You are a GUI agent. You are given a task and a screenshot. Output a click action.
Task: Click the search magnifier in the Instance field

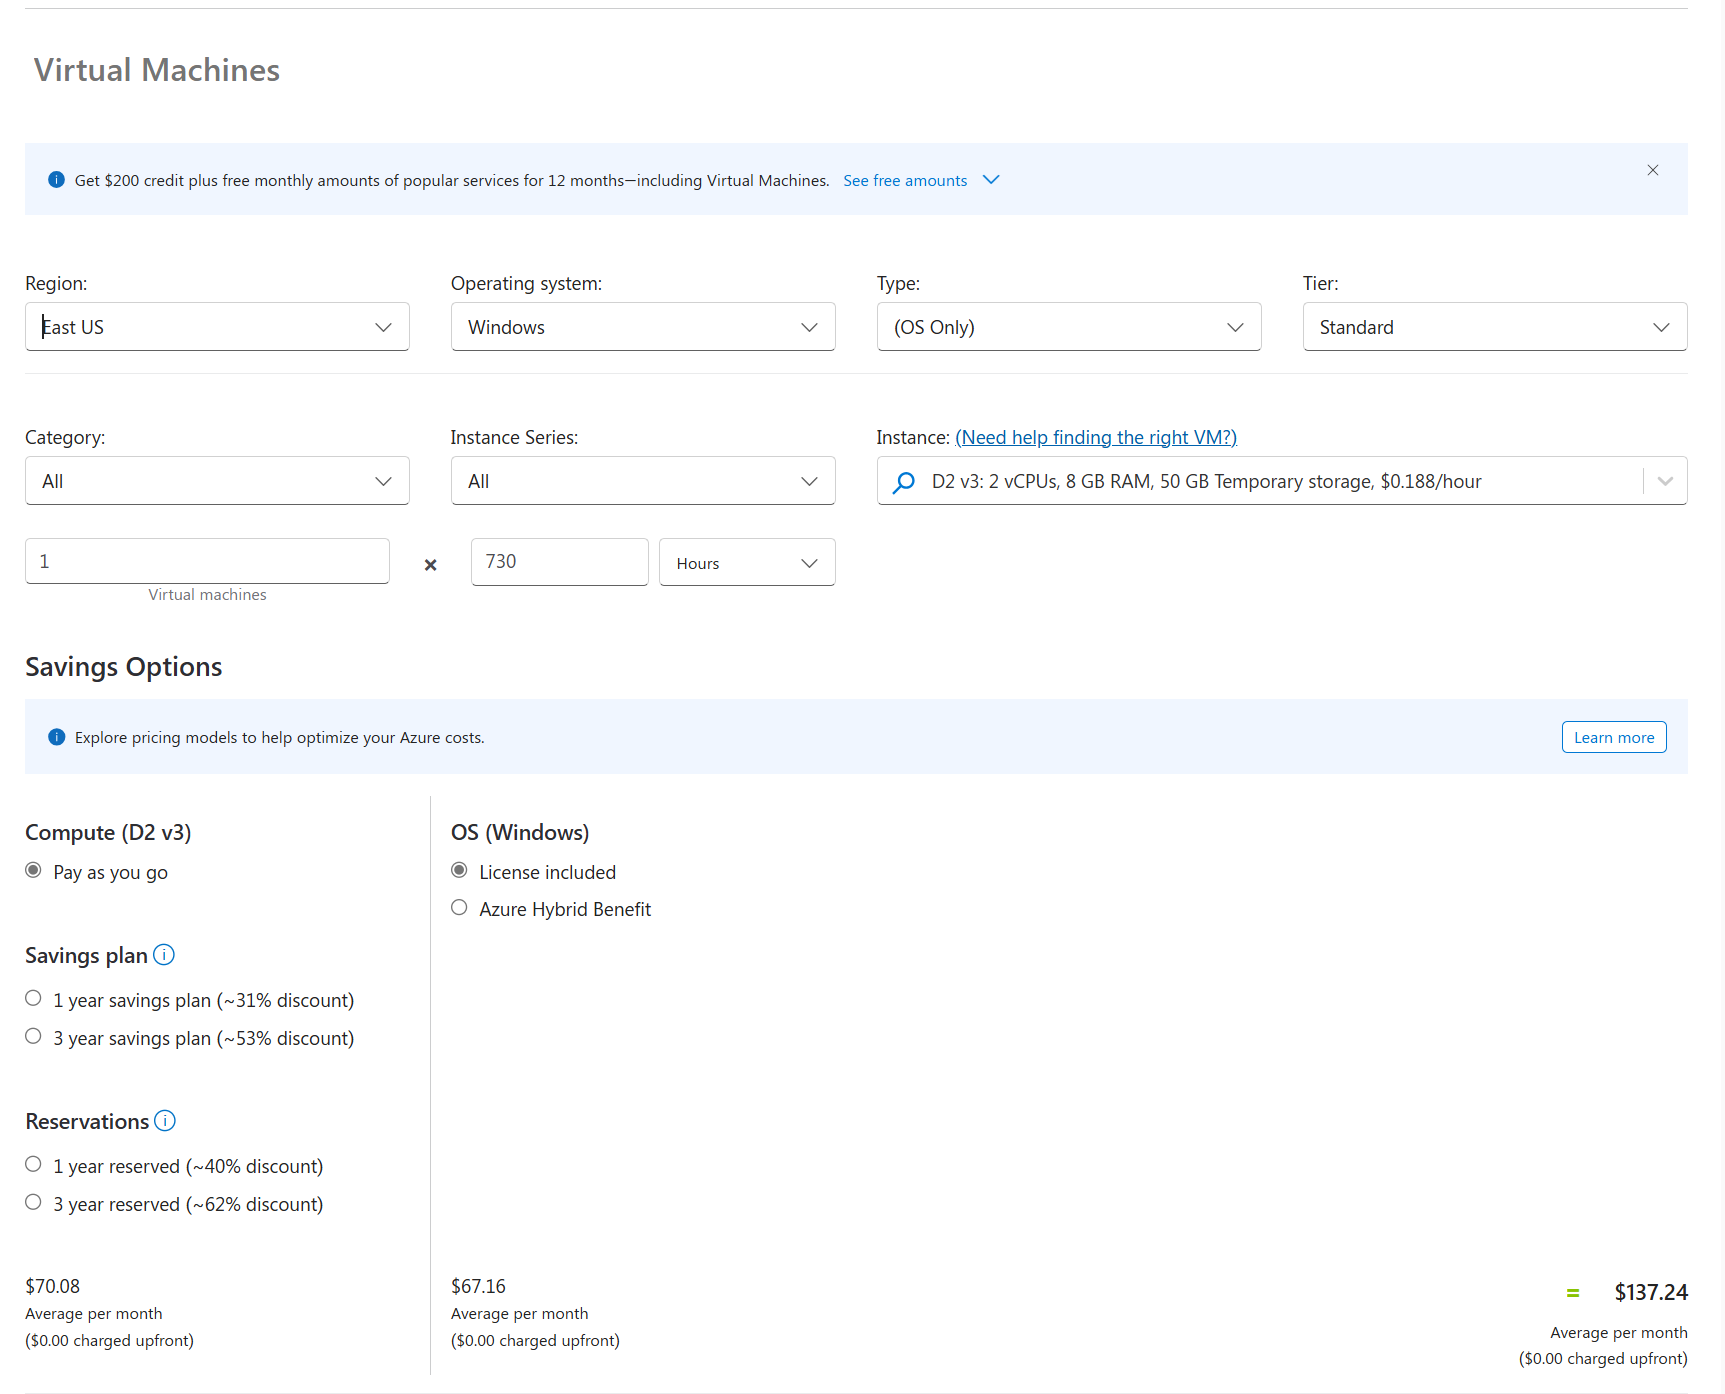[903, 481]
